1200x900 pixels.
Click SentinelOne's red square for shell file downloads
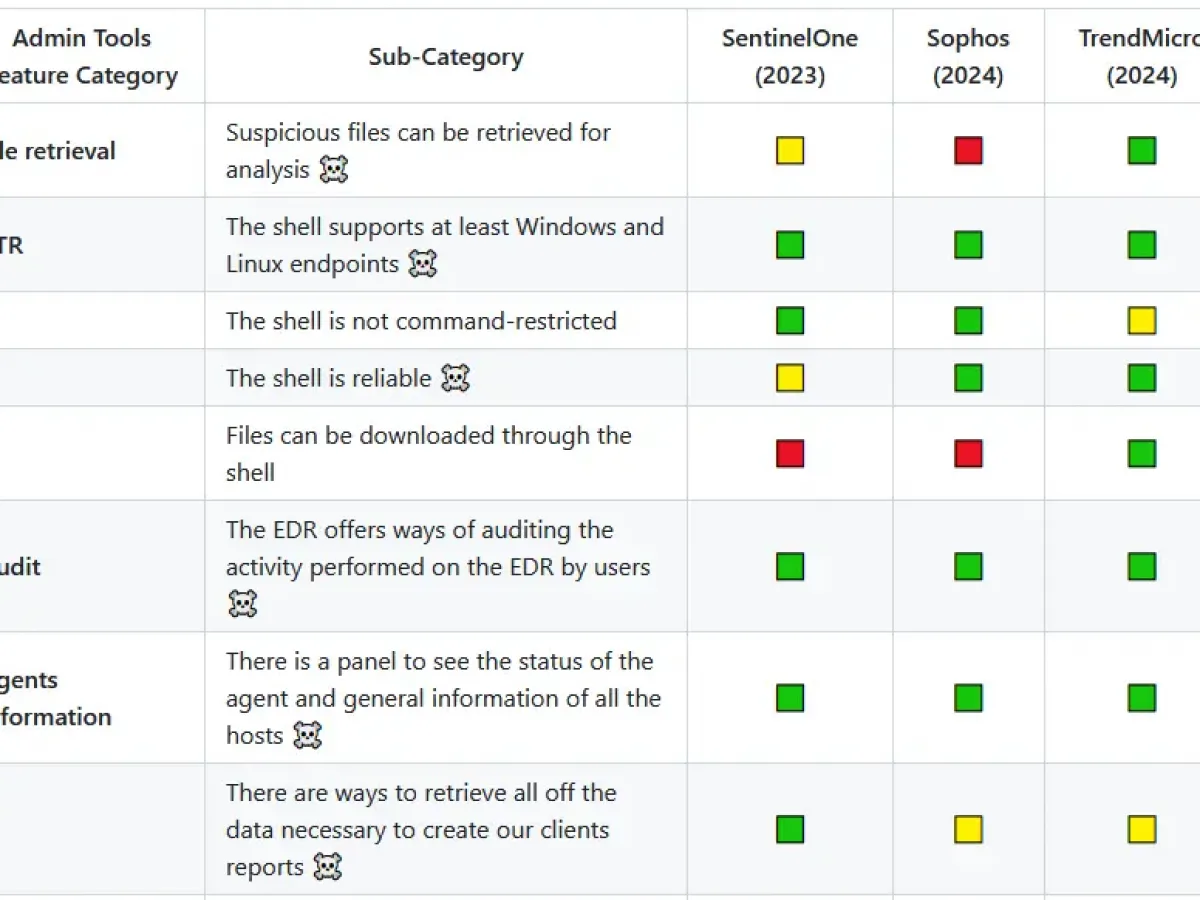[790, 454]
